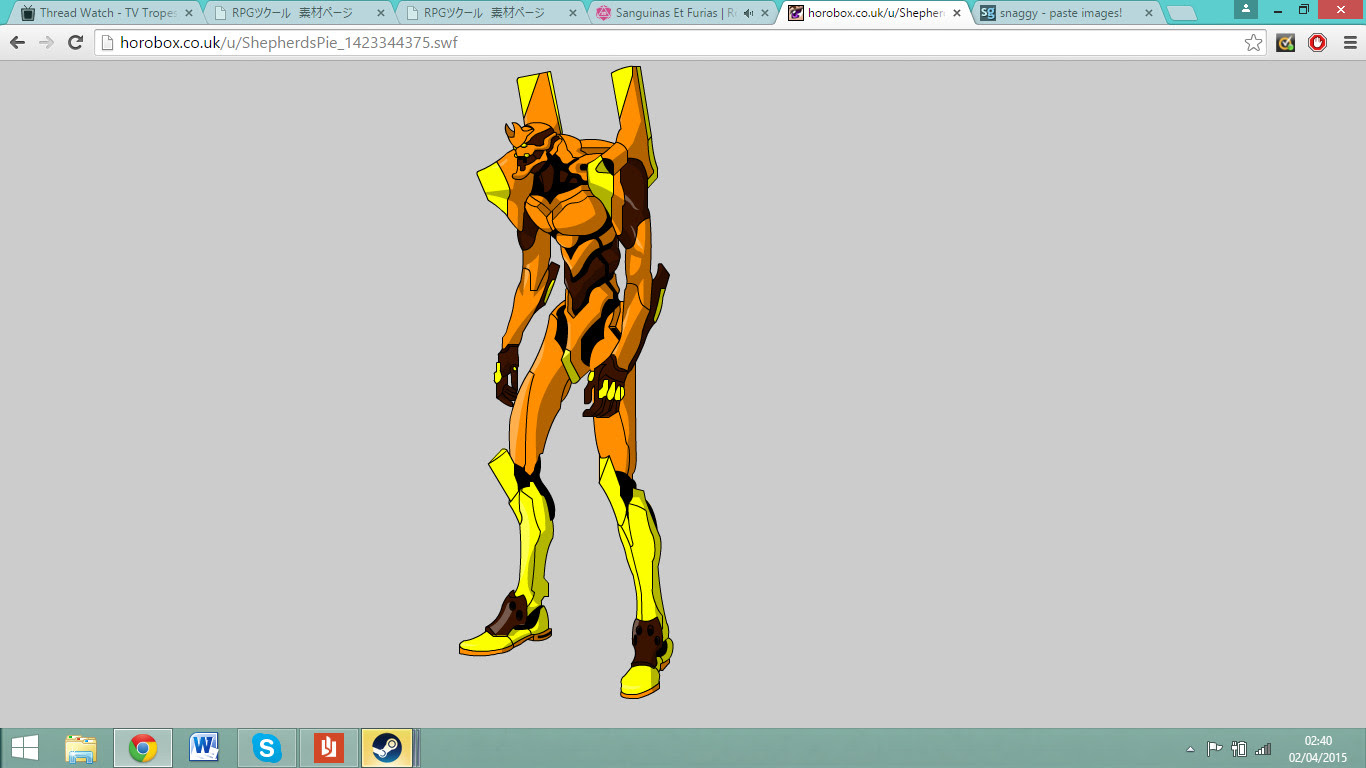Open the Windows Start menu
Screen dimensions: 1366x768
[x=25, y=748]
